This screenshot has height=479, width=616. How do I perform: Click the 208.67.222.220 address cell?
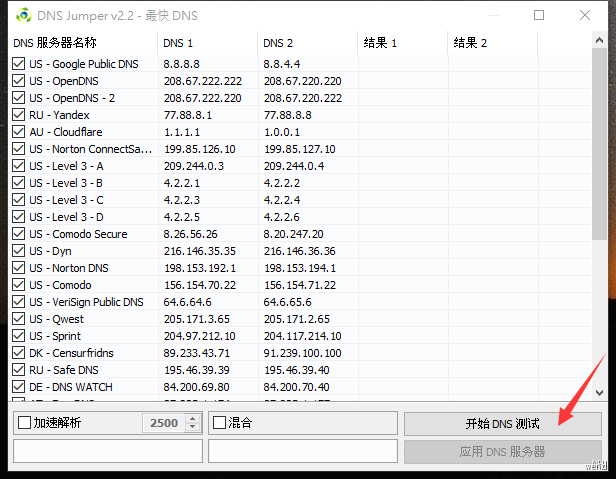coord(203,98)
